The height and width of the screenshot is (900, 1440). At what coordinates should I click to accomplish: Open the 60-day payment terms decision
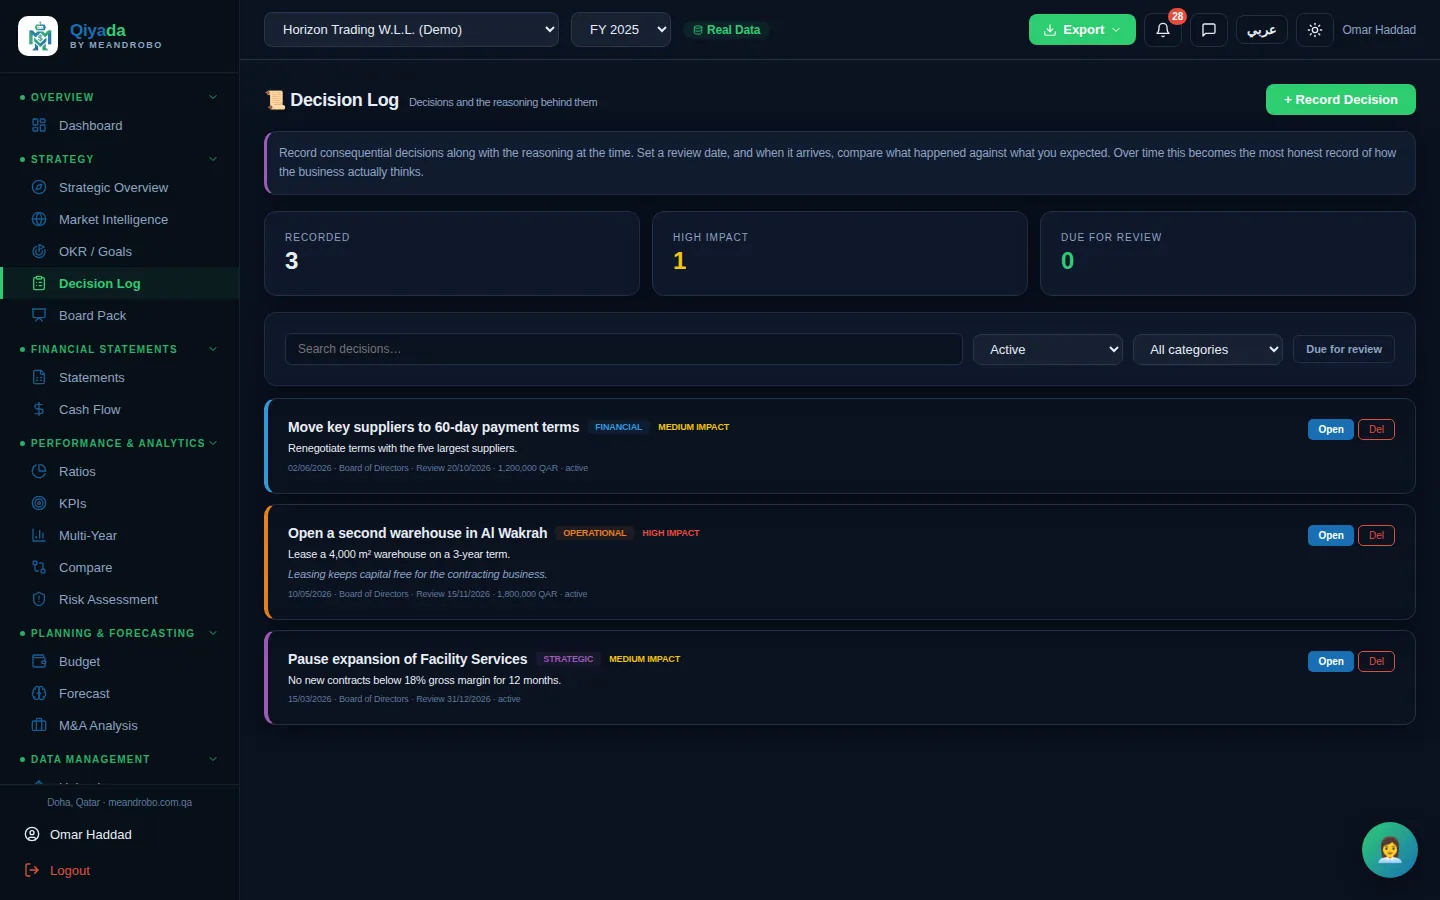pos(1330,429)
